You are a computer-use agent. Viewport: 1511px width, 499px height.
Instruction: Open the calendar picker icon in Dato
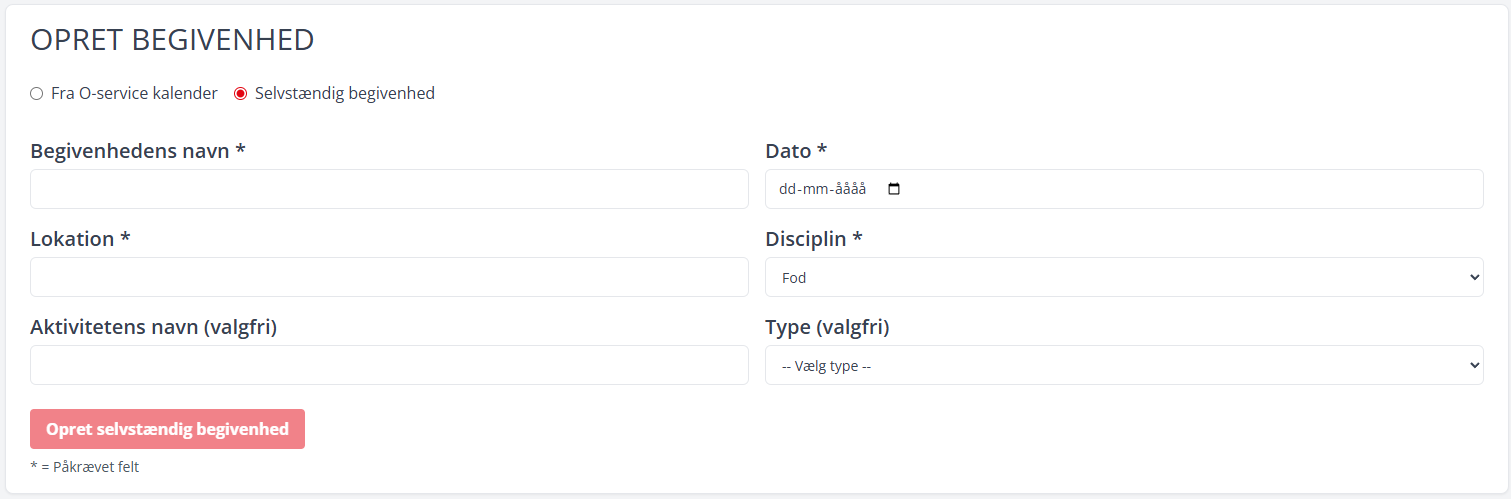click(x=894, y=189)
